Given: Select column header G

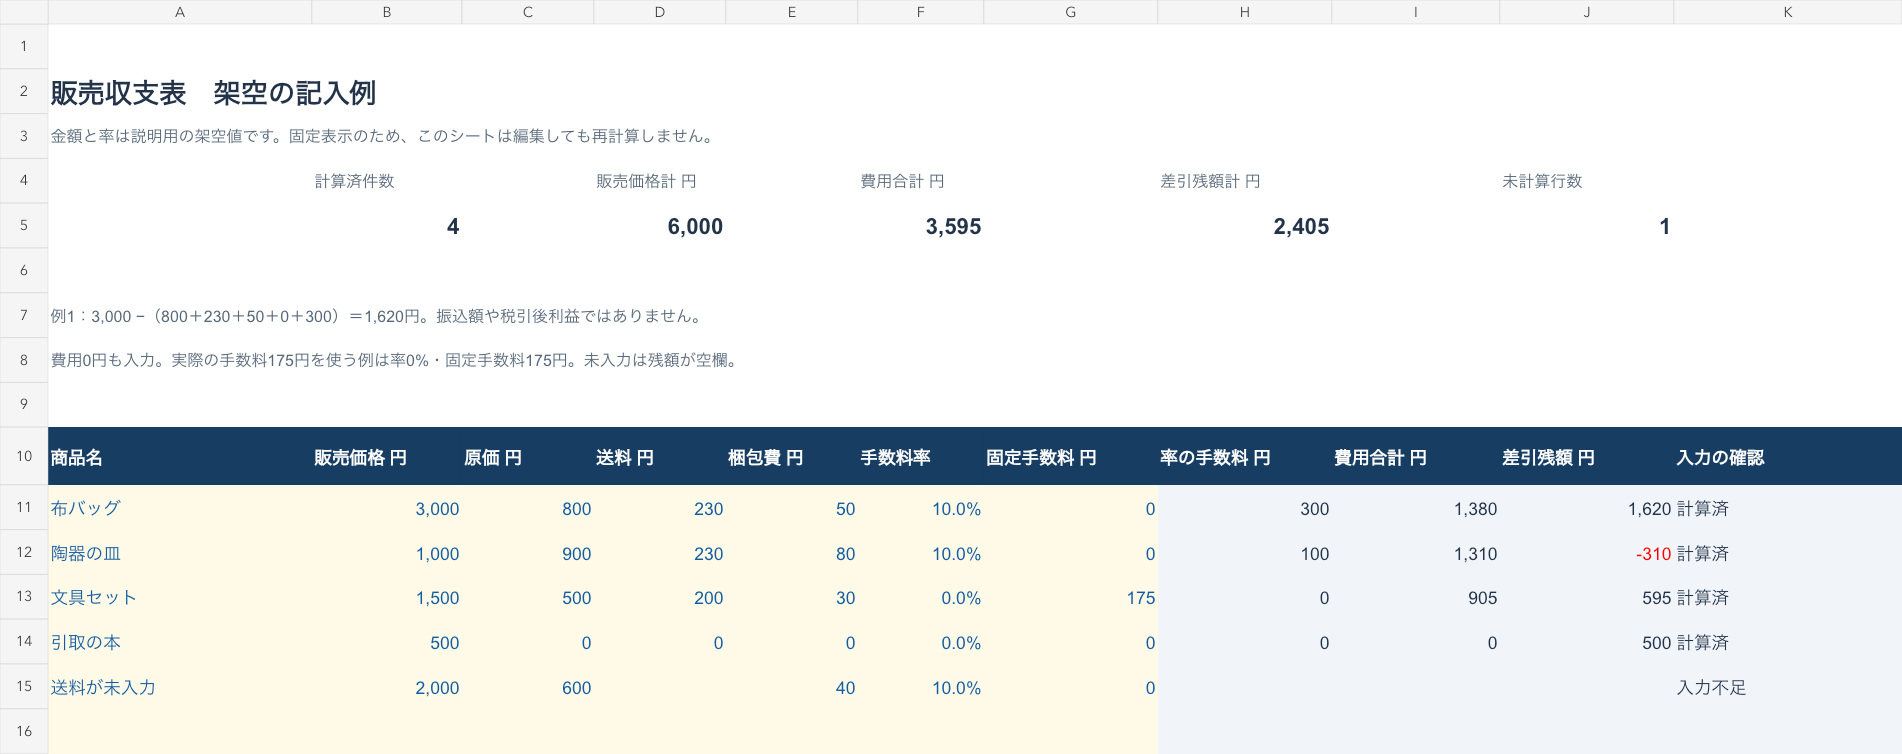Looking at the screenshot, I should (1070, 12).
